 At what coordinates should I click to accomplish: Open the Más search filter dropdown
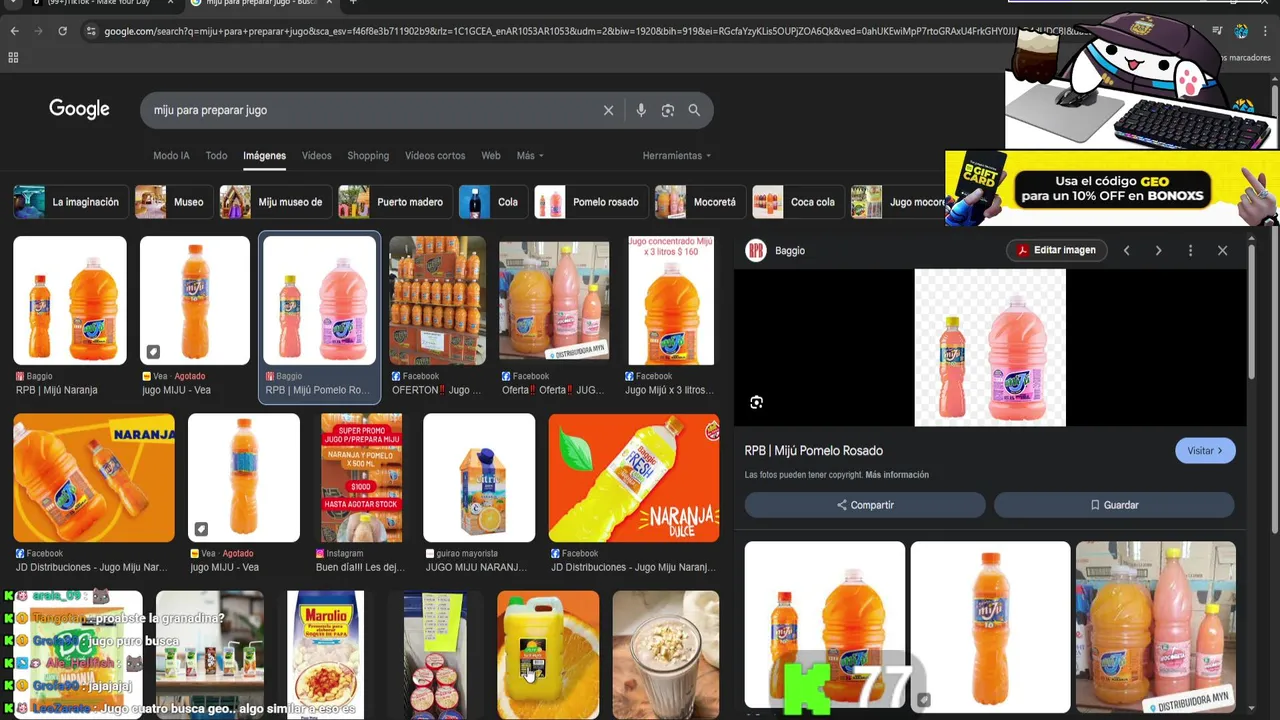(x=530, y=156)
